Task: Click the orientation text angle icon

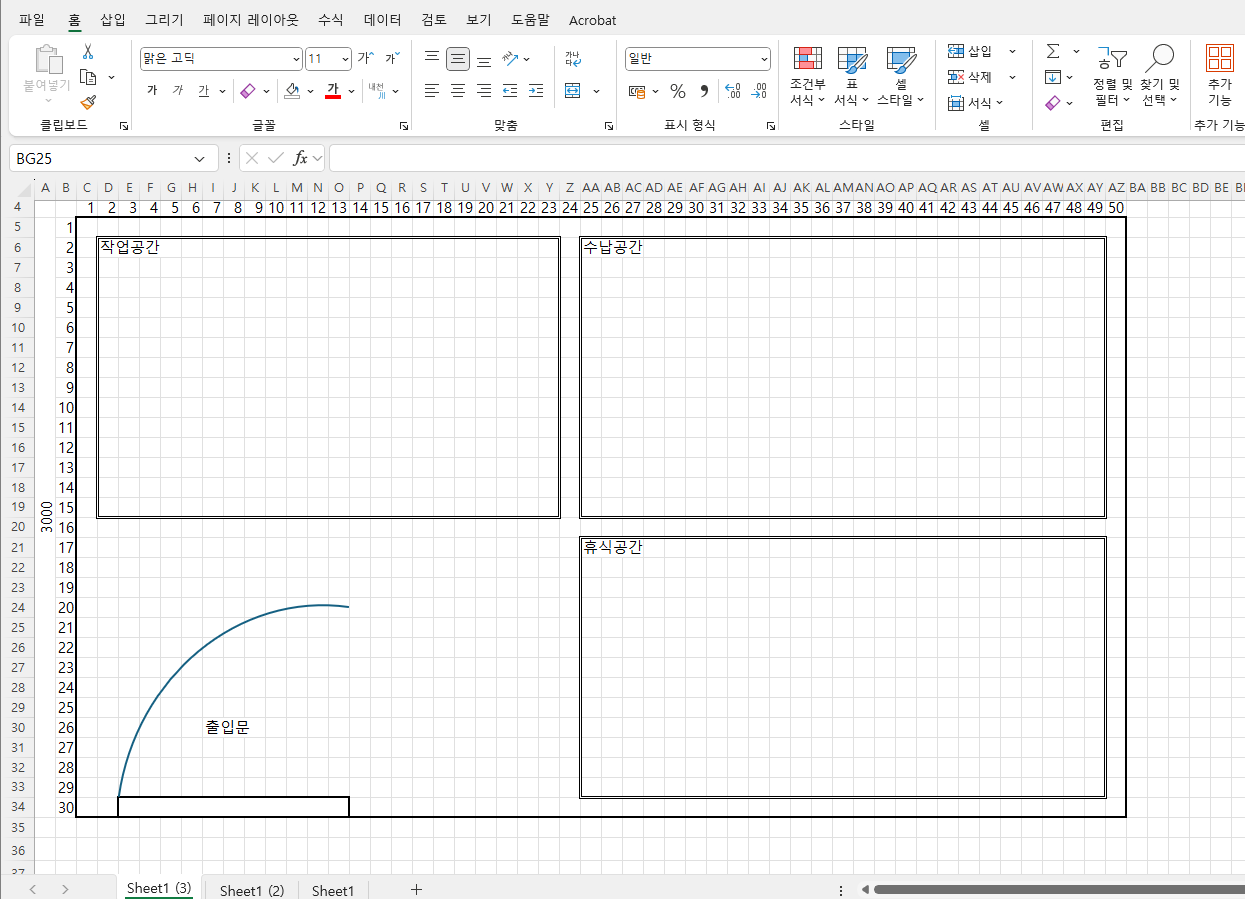Action: click(510, 59)
